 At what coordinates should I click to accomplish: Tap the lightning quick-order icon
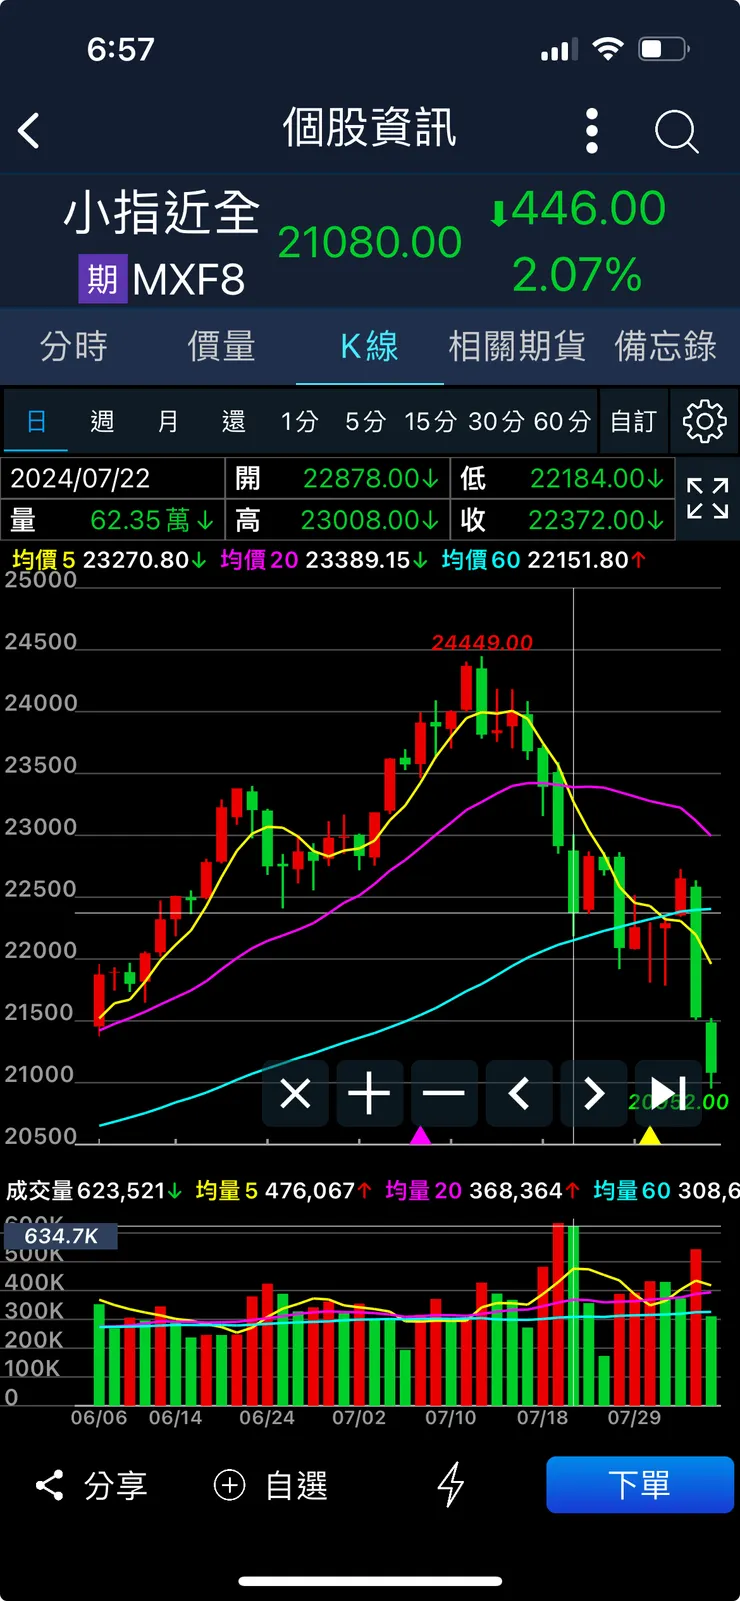click(451, 1485)
